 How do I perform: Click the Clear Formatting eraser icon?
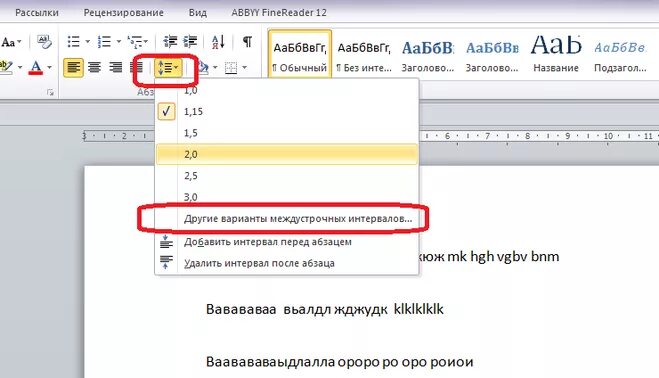pos(44,42)
